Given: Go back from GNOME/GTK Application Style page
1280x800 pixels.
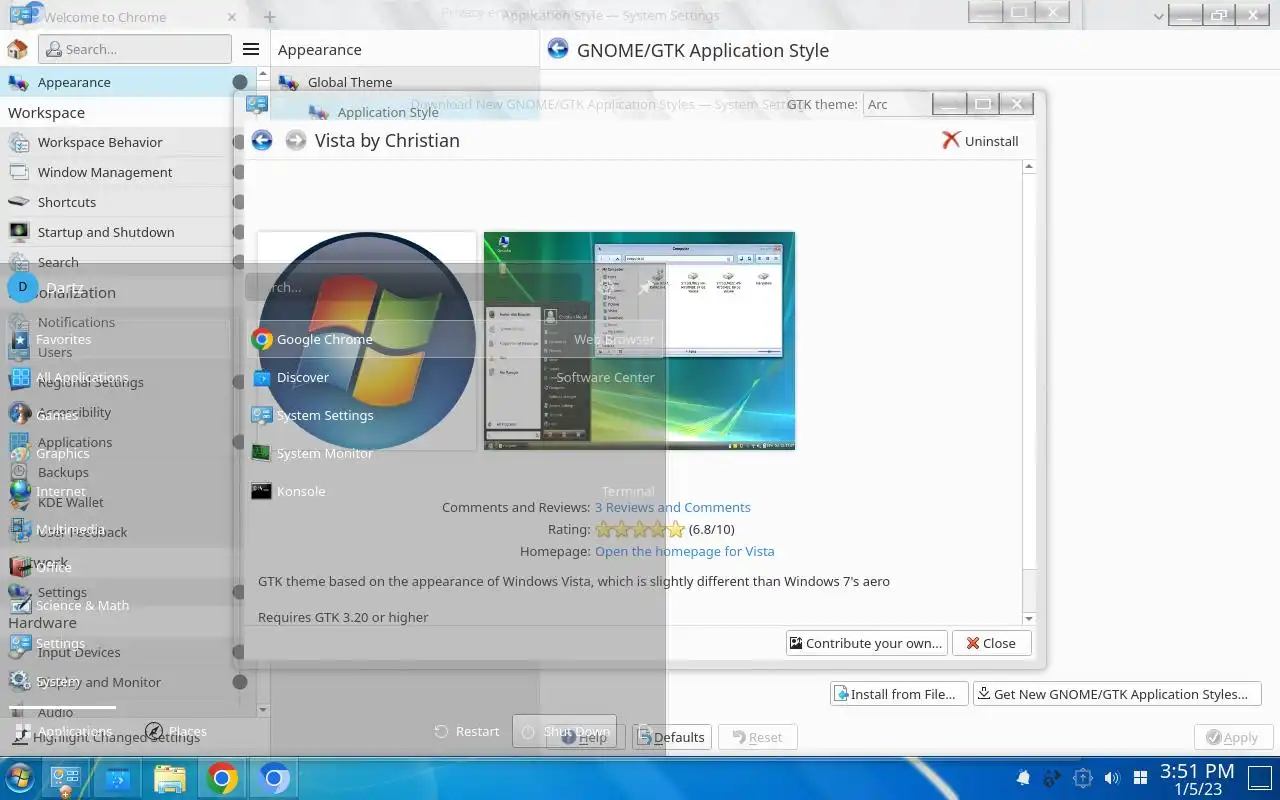Looking at the screenshot, I should click(x=558, y=49).
